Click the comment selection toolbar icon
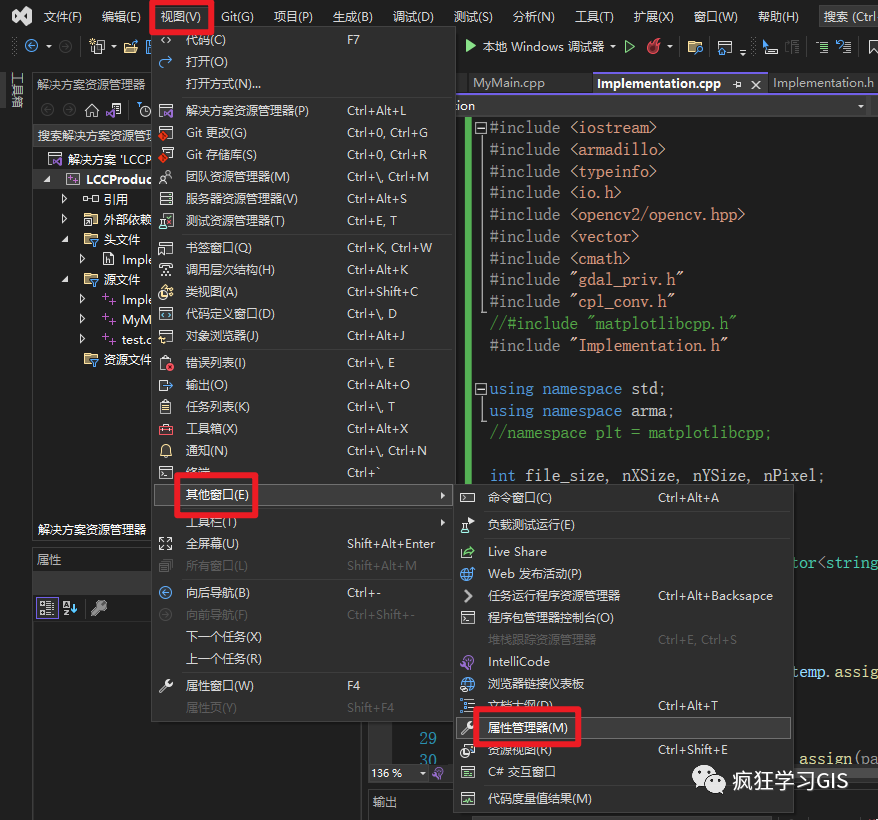The height and width of the screenshot is (820, 878). tap(822, 47)
